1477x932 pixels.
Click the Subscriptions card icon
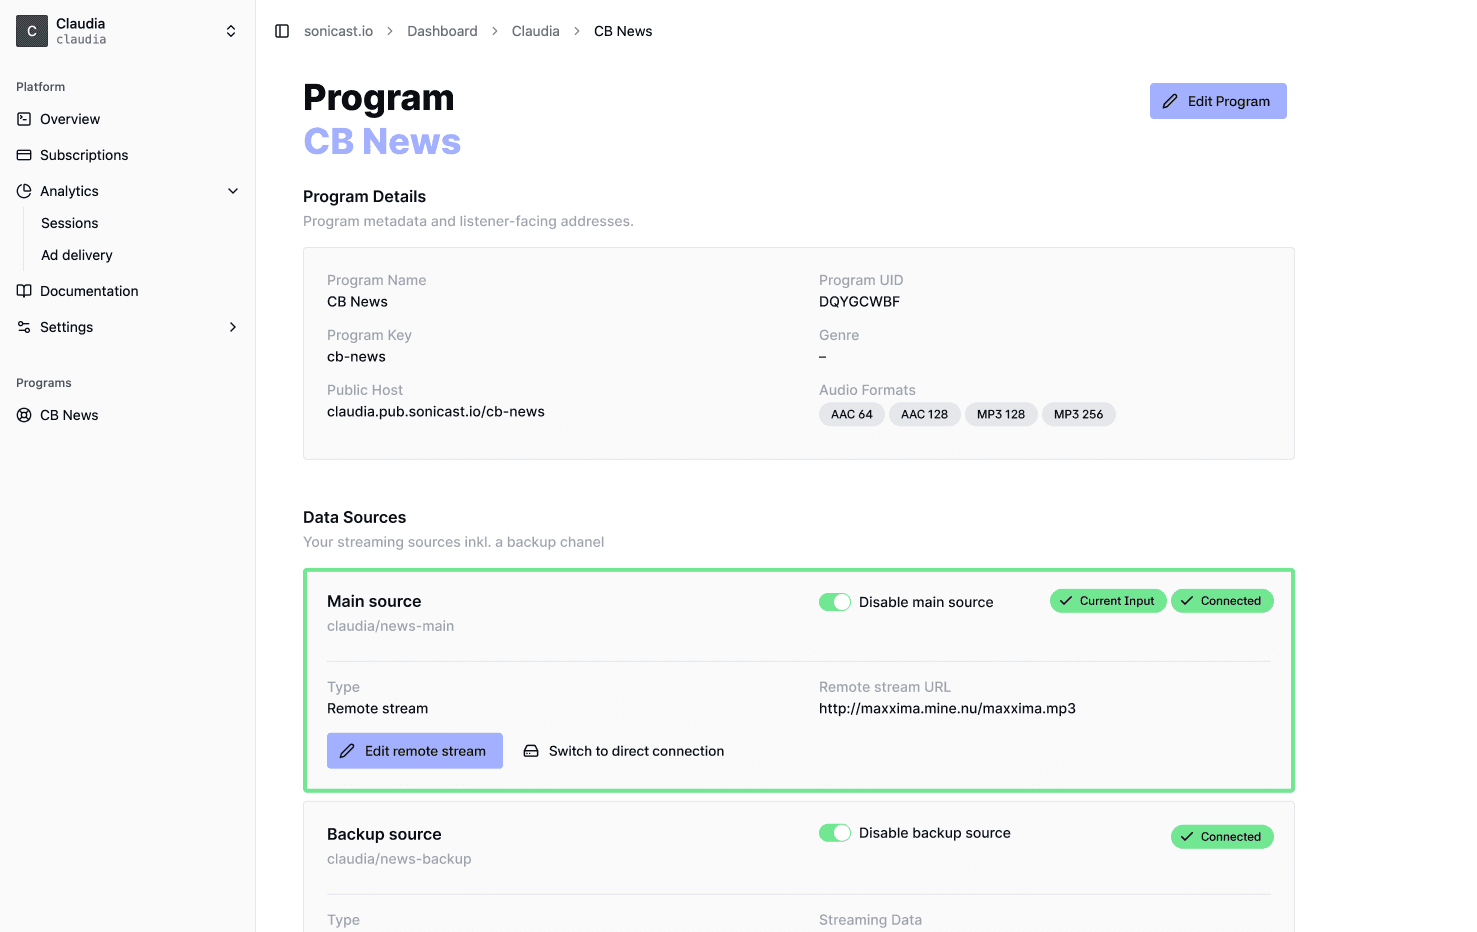pyautogui.click(x=24, y=155)
